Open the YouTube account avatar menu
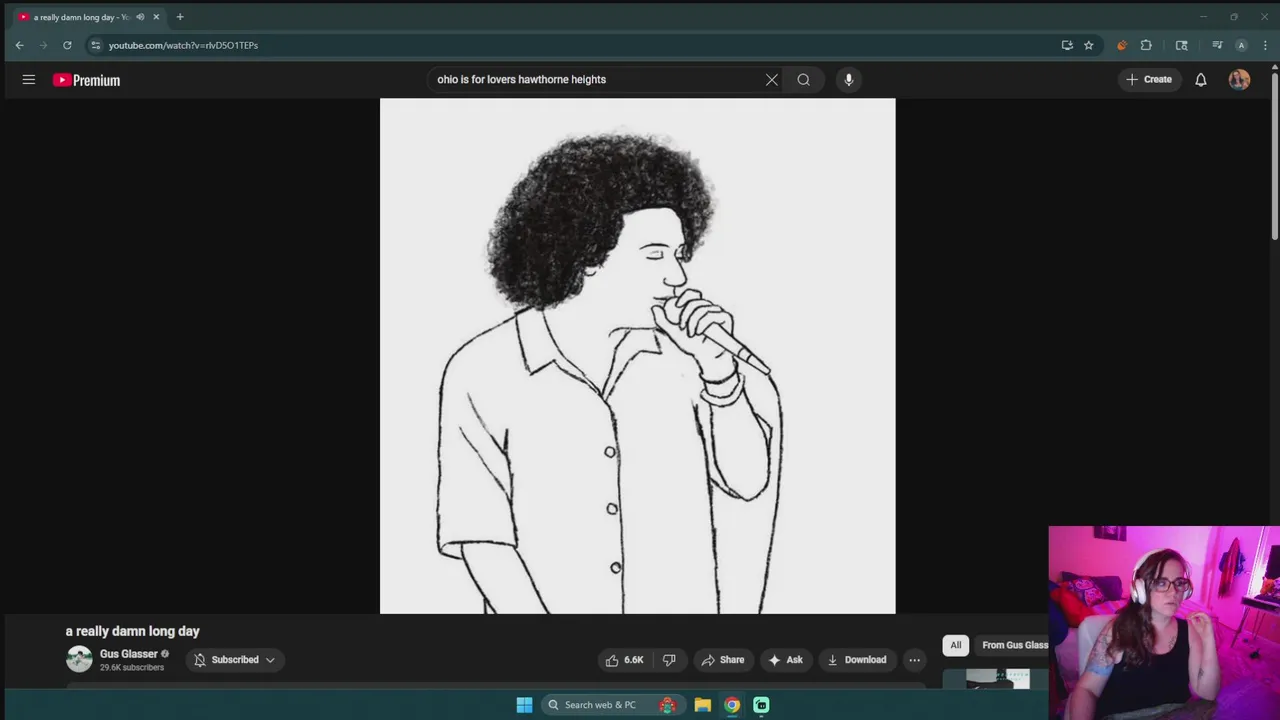 pyautogui.click(x=1239, y=79)
